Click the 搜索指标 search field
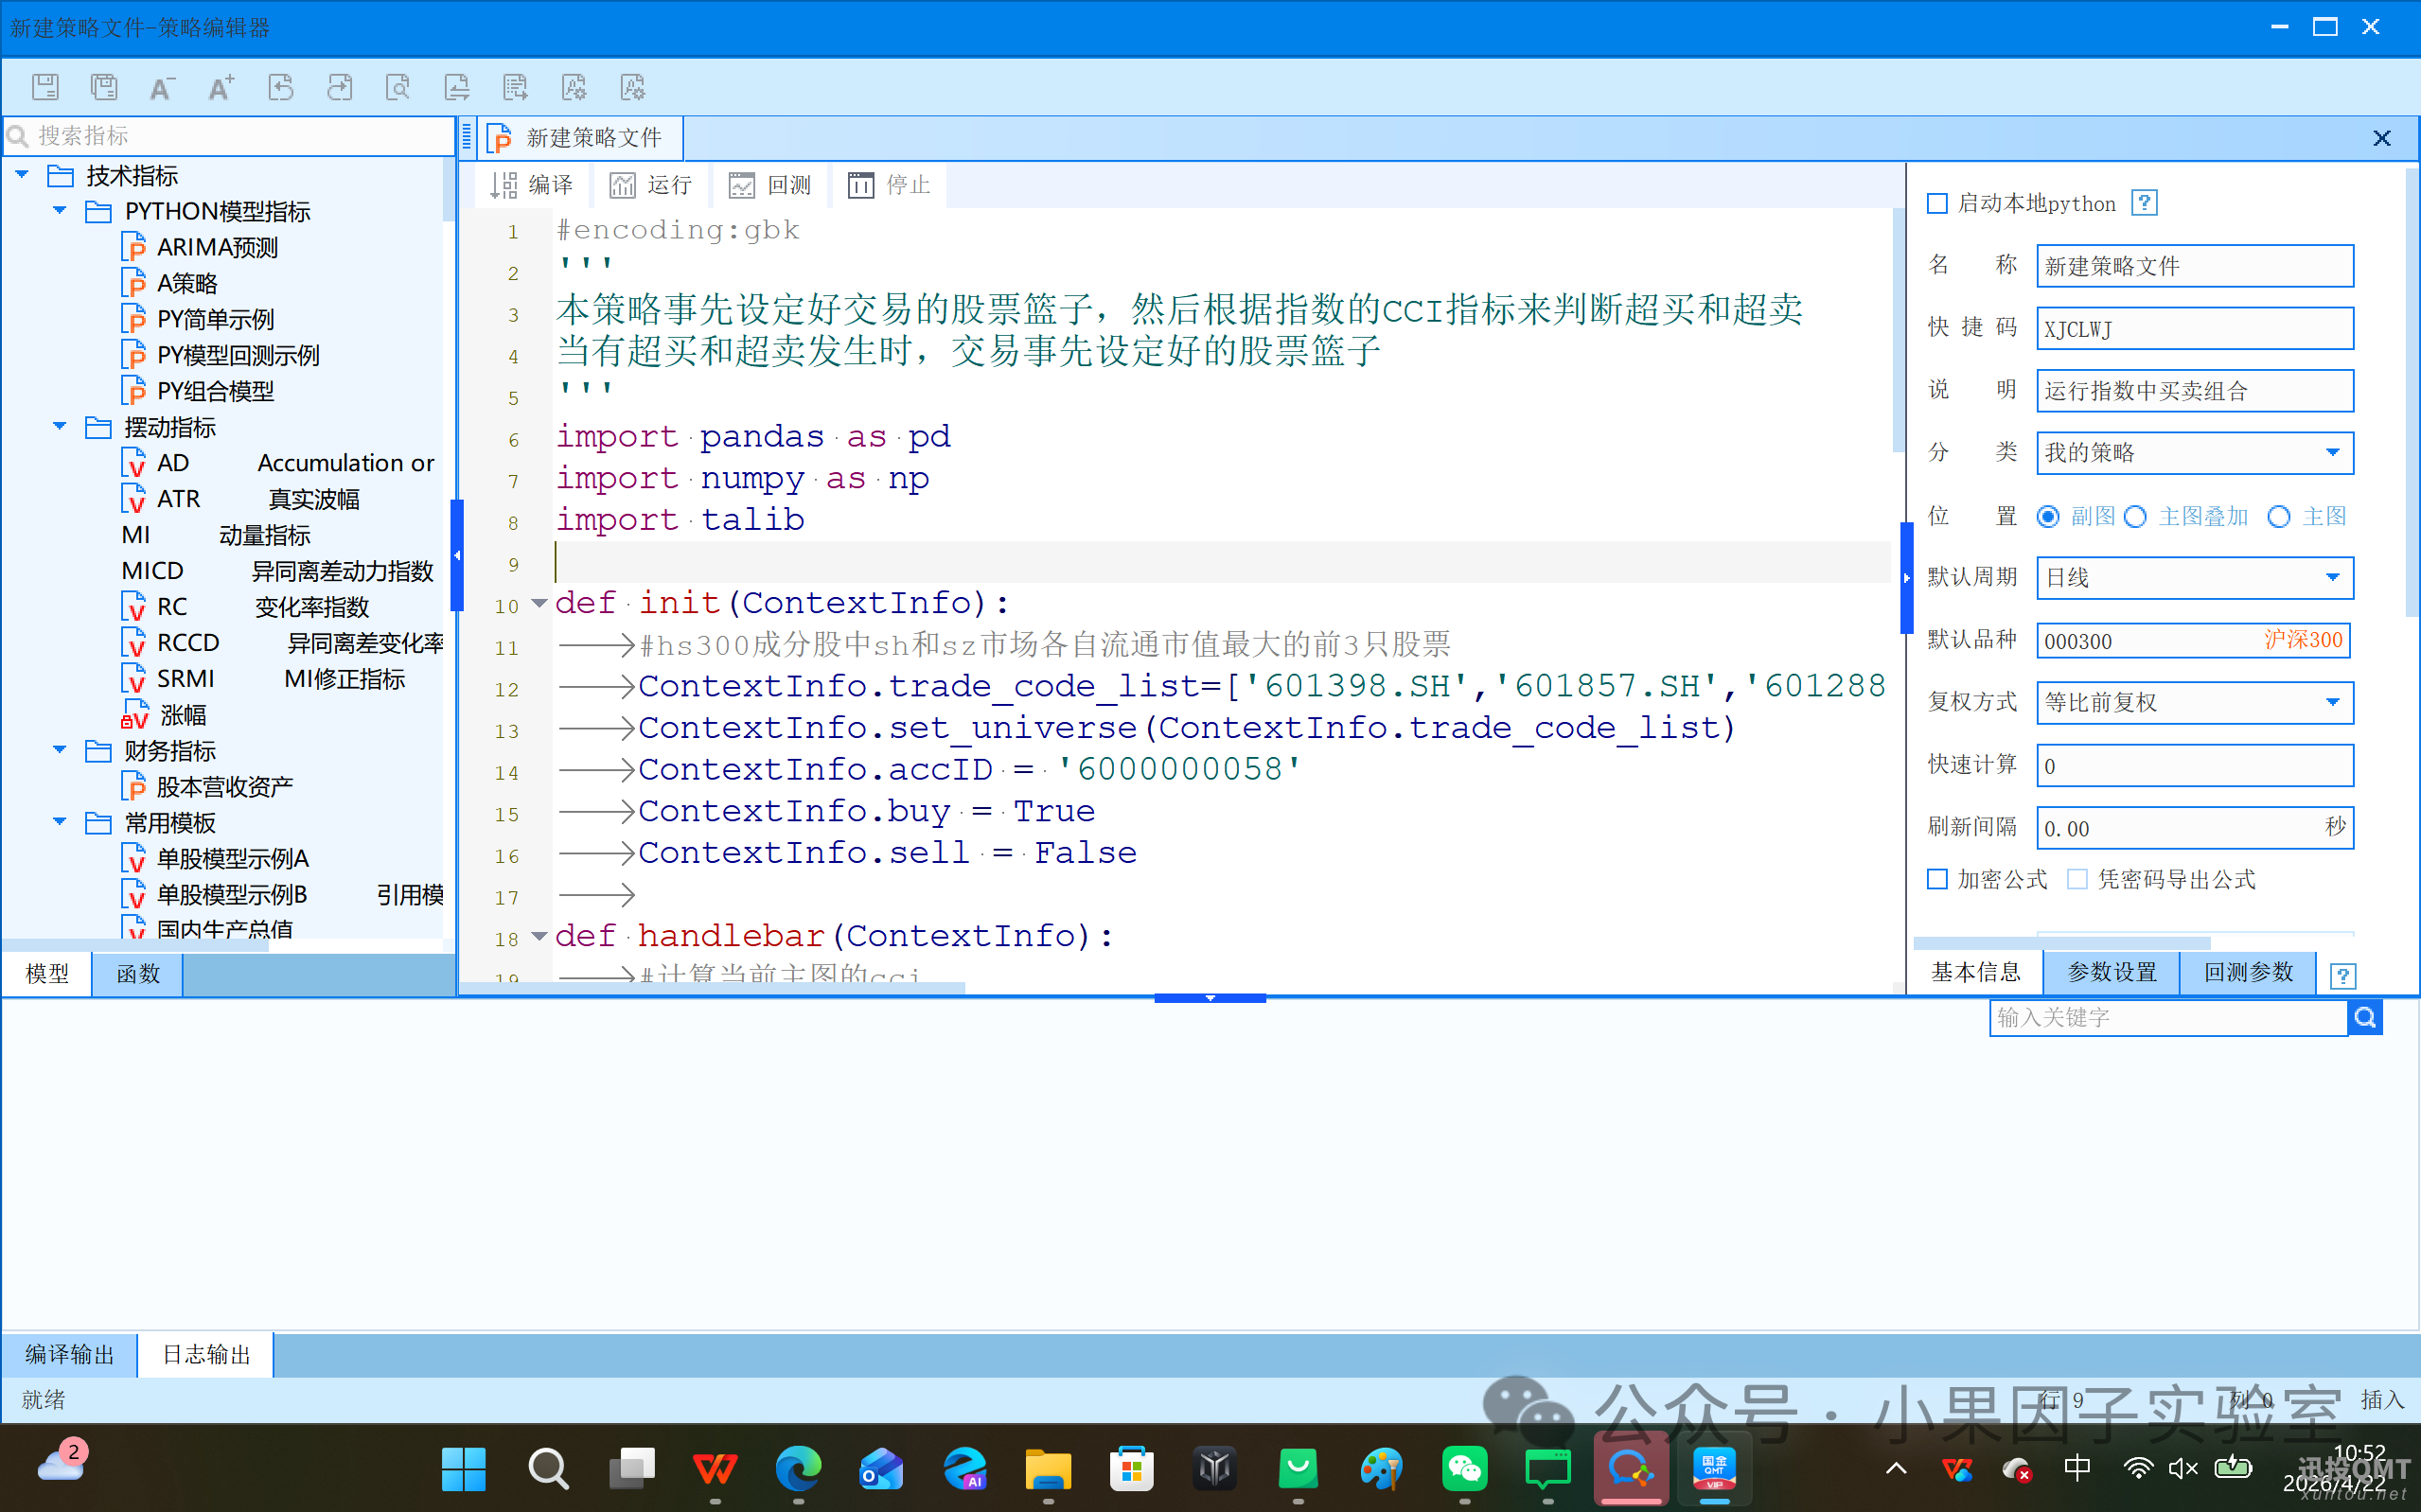The width and height of the screenshot is (2421, 1512). (x=230, y=135)
